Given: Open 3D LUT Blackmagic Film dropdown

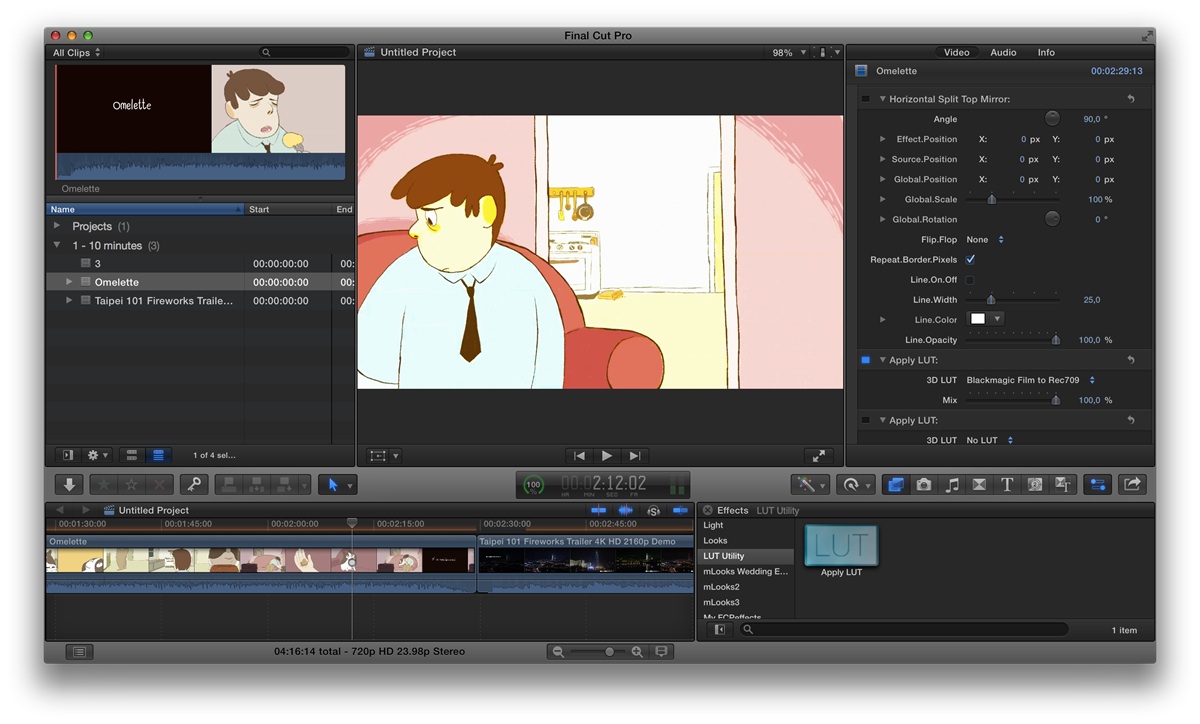Looking at the screenshot, I should click(1031, 380).
